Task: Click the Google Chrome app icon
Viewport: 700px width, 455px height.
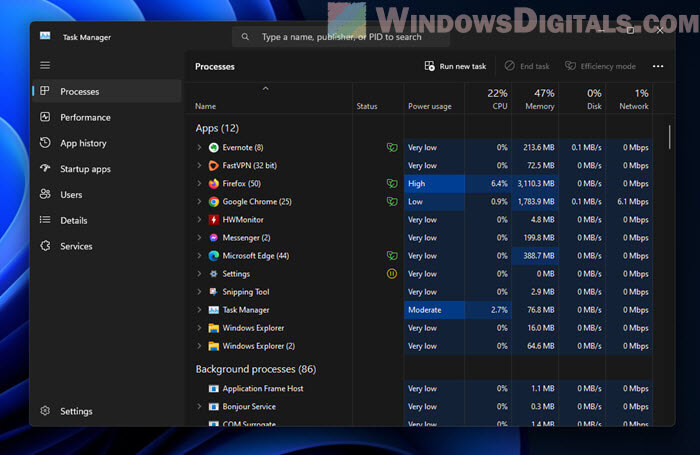Action: click(x=214, y=202)
